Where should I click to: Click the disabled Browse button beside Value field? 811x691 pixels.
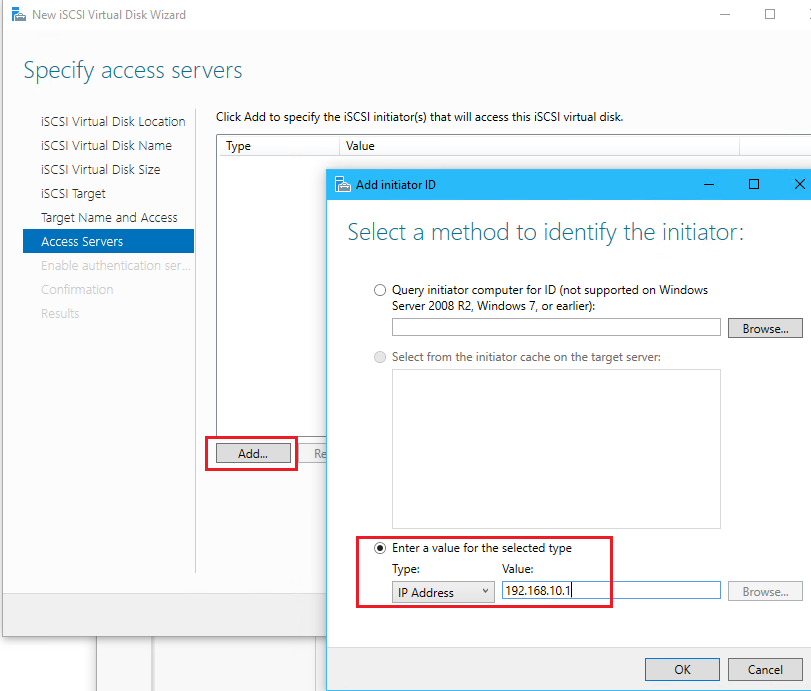coord(765,592)
